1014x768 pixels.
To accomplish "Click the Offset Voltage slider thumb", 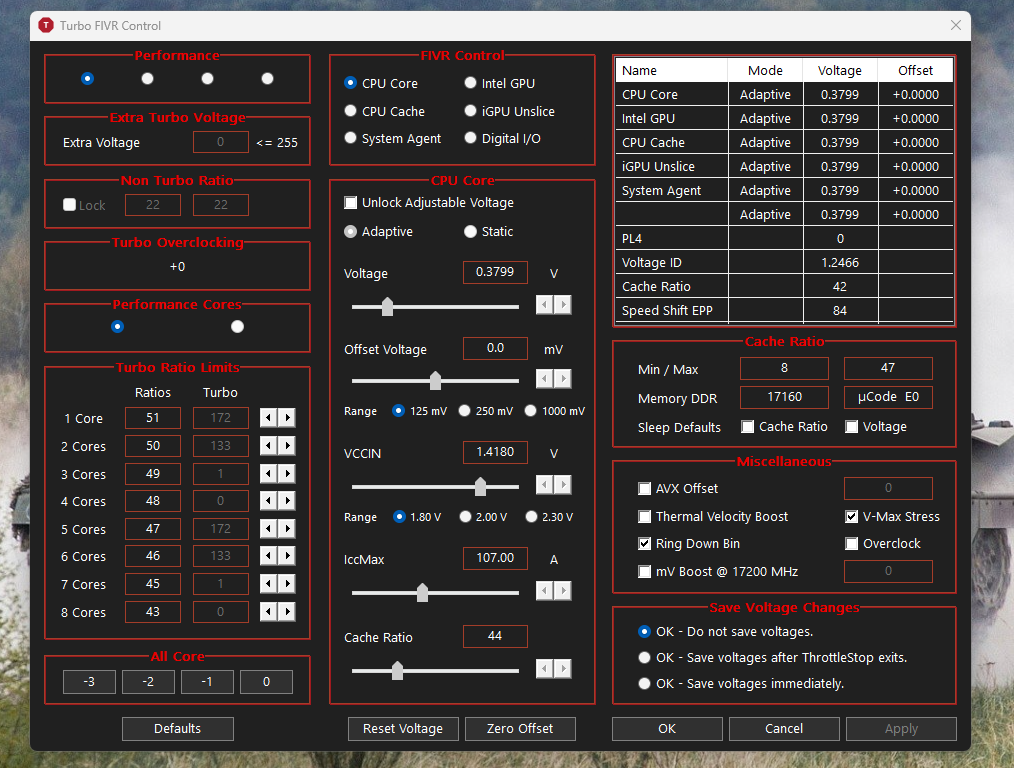I will coord(435,380).
